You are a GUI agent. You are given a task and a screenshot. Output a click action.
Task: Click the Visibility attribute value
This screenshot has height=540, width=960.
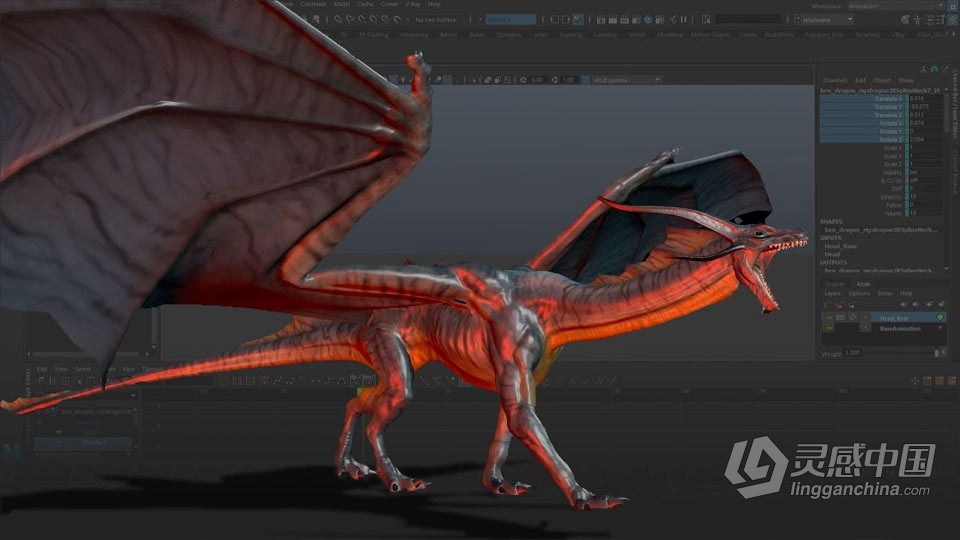click(926, 172)
